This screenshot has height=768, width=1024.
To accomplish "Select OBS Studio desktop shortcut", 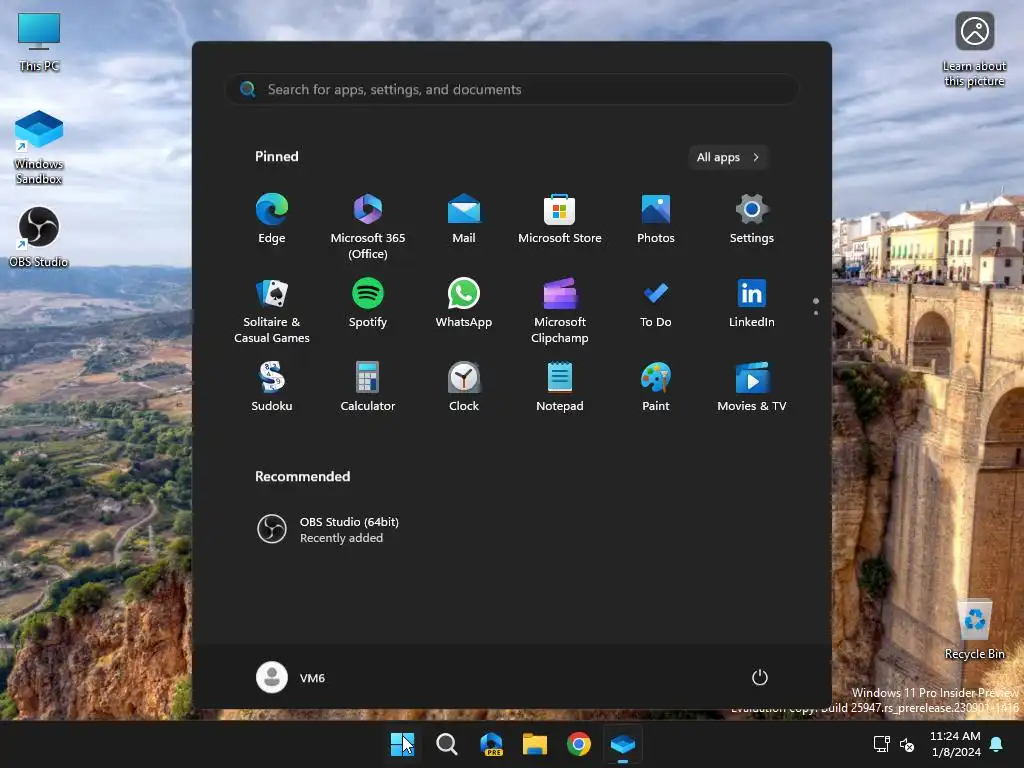I will tap(39, 238).
